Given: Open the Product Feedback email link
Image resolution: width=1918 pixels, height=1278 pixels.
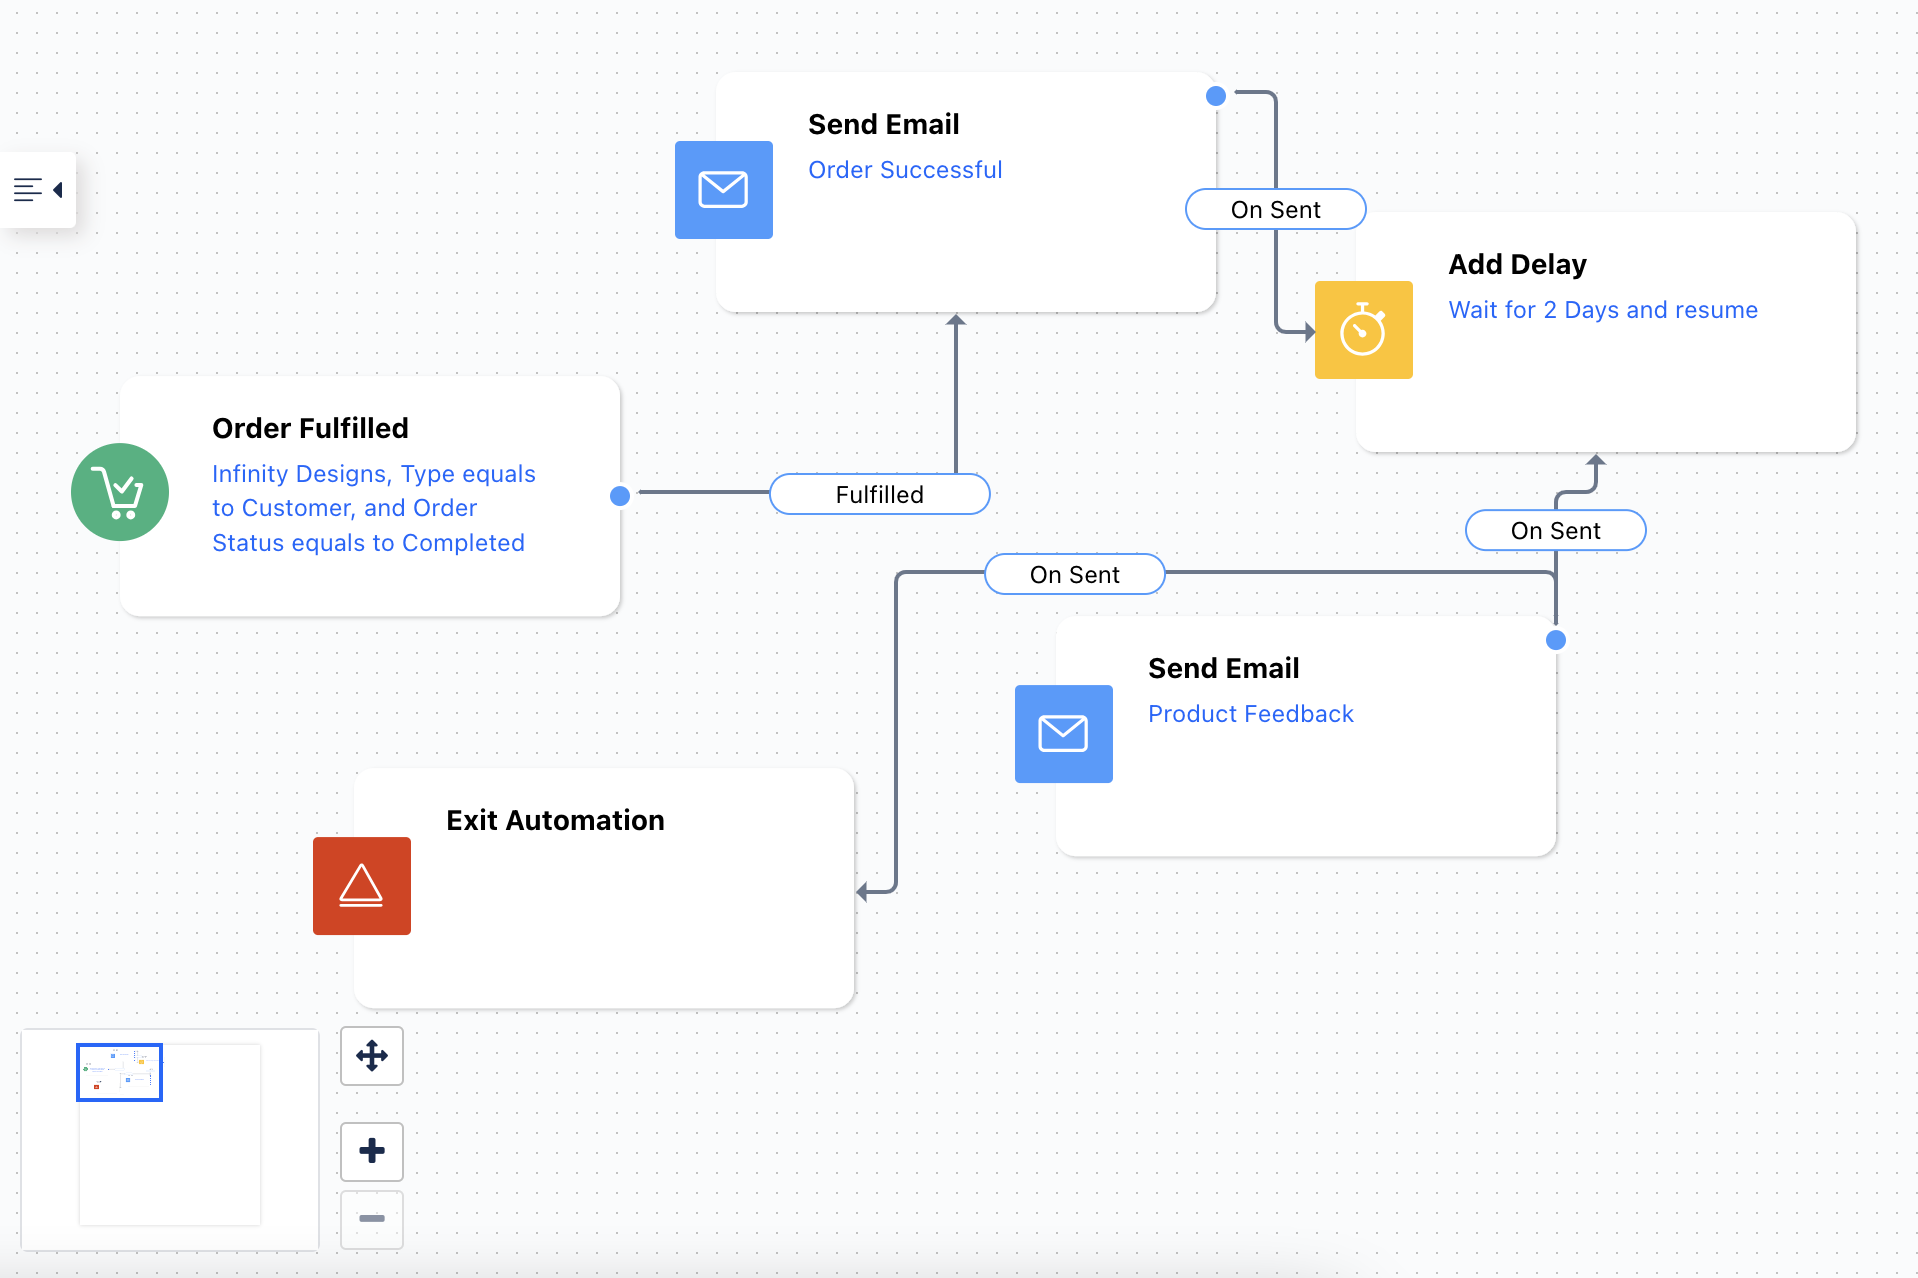Looking at the screenshot, I should click(x=1250, y=714).
